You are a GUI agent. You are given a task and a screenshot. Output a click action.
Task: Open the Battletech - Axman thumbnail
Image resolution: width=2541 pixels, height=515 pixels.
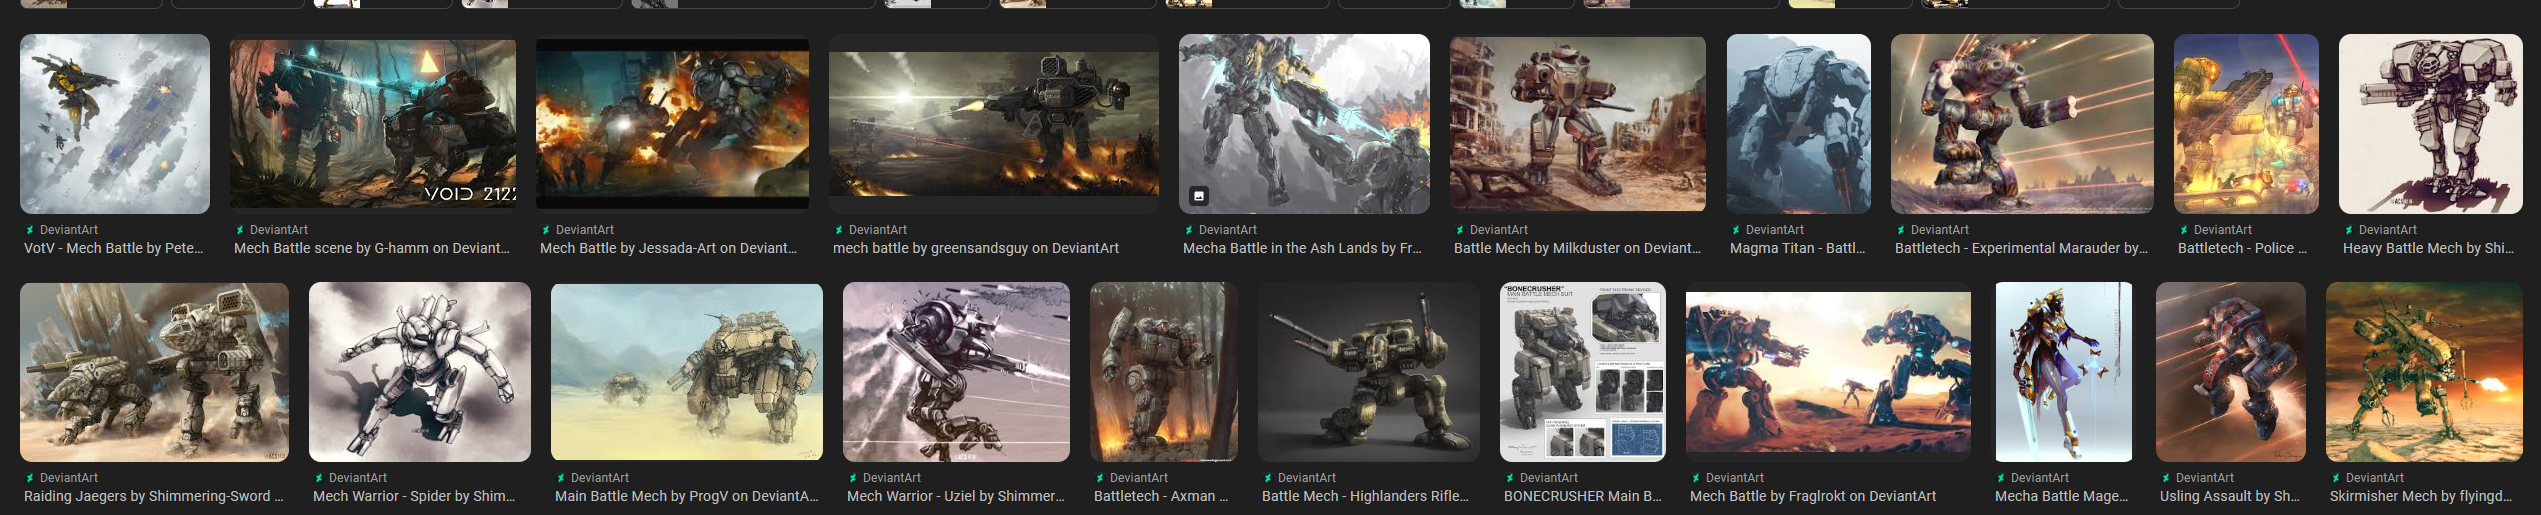(1164, 372)
